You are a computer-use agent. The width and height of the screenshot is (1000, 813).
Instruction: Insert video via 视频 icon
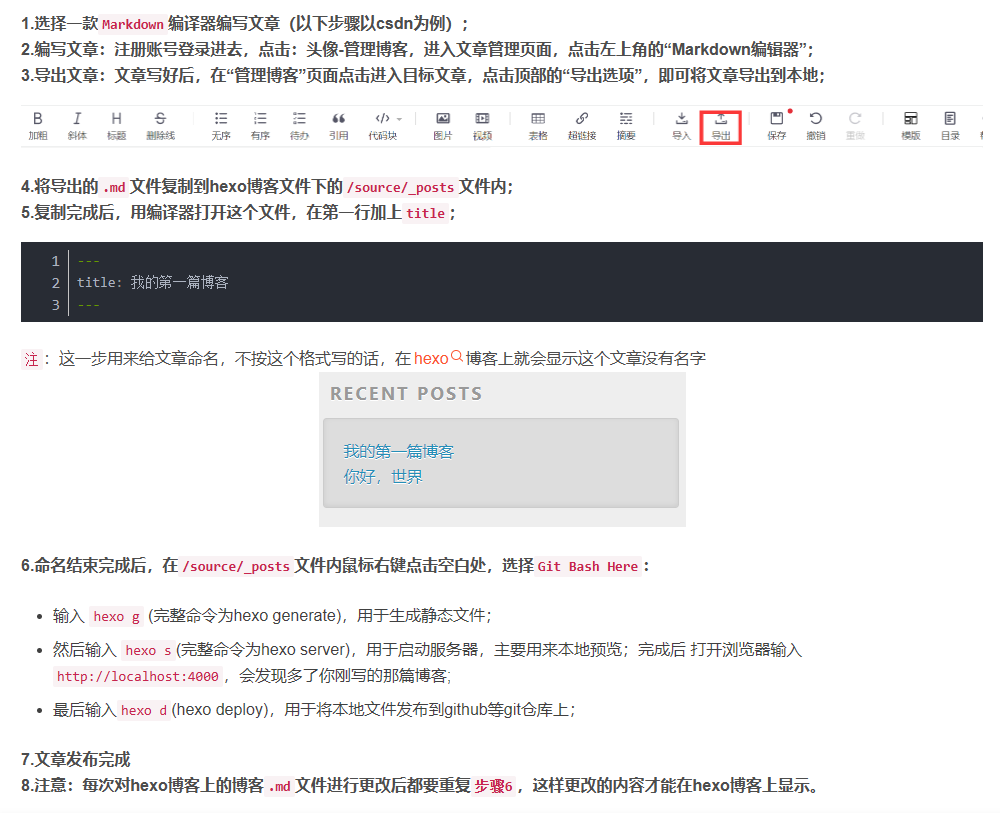point(482,126)
